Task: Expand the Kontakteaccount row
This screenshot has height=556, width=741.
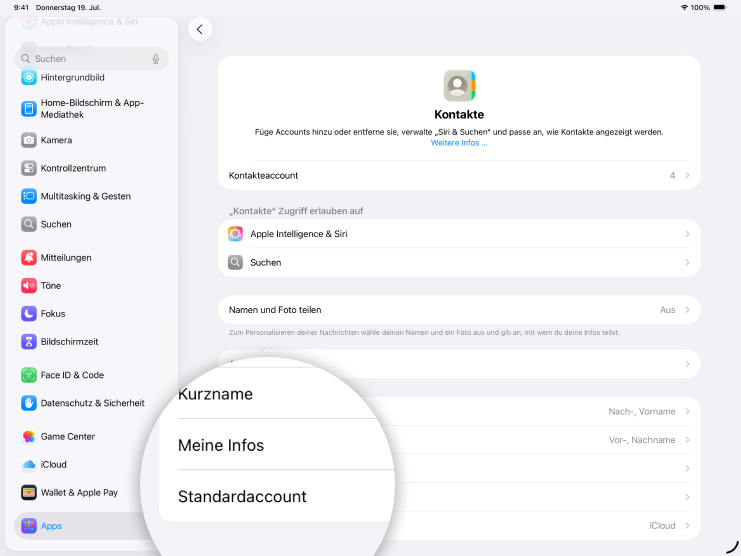Action: [459, 175]
